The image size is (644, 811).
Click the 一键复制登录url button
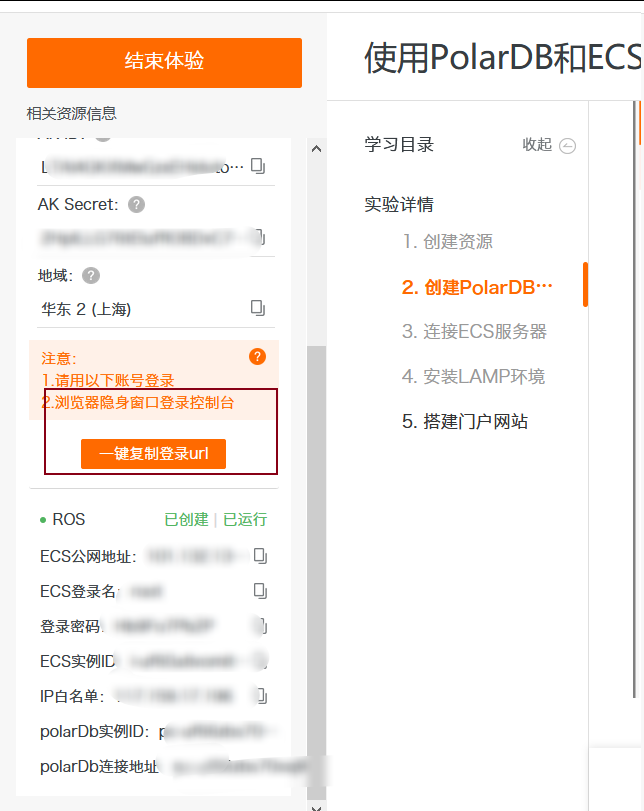point(154,454)
